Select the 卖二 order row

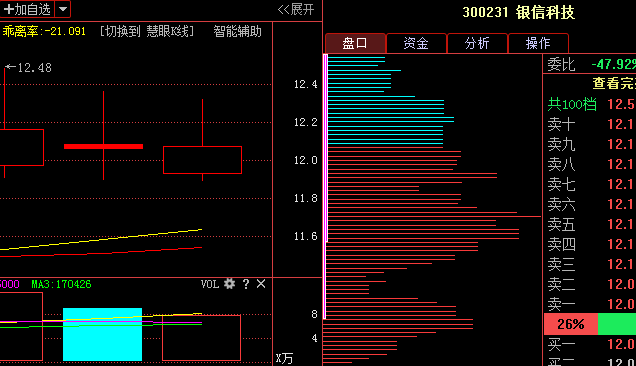(x=590, y=284)
